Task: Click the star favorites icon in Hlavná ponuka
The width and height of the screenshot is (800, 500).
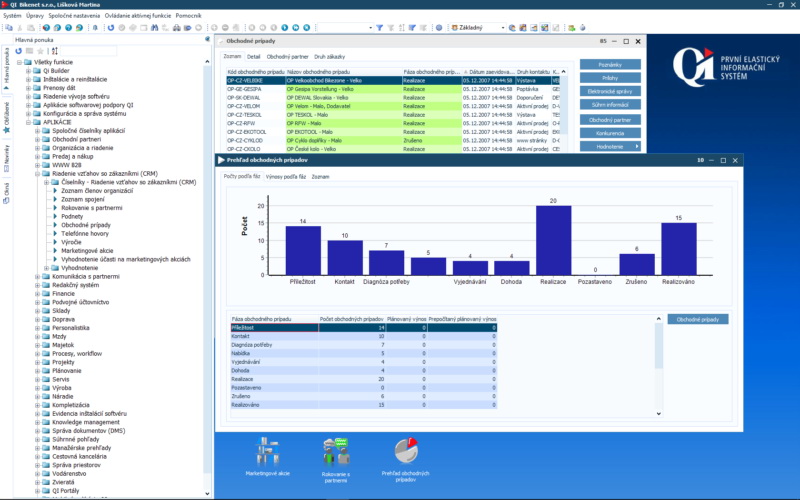Action: tap(40, 51)
